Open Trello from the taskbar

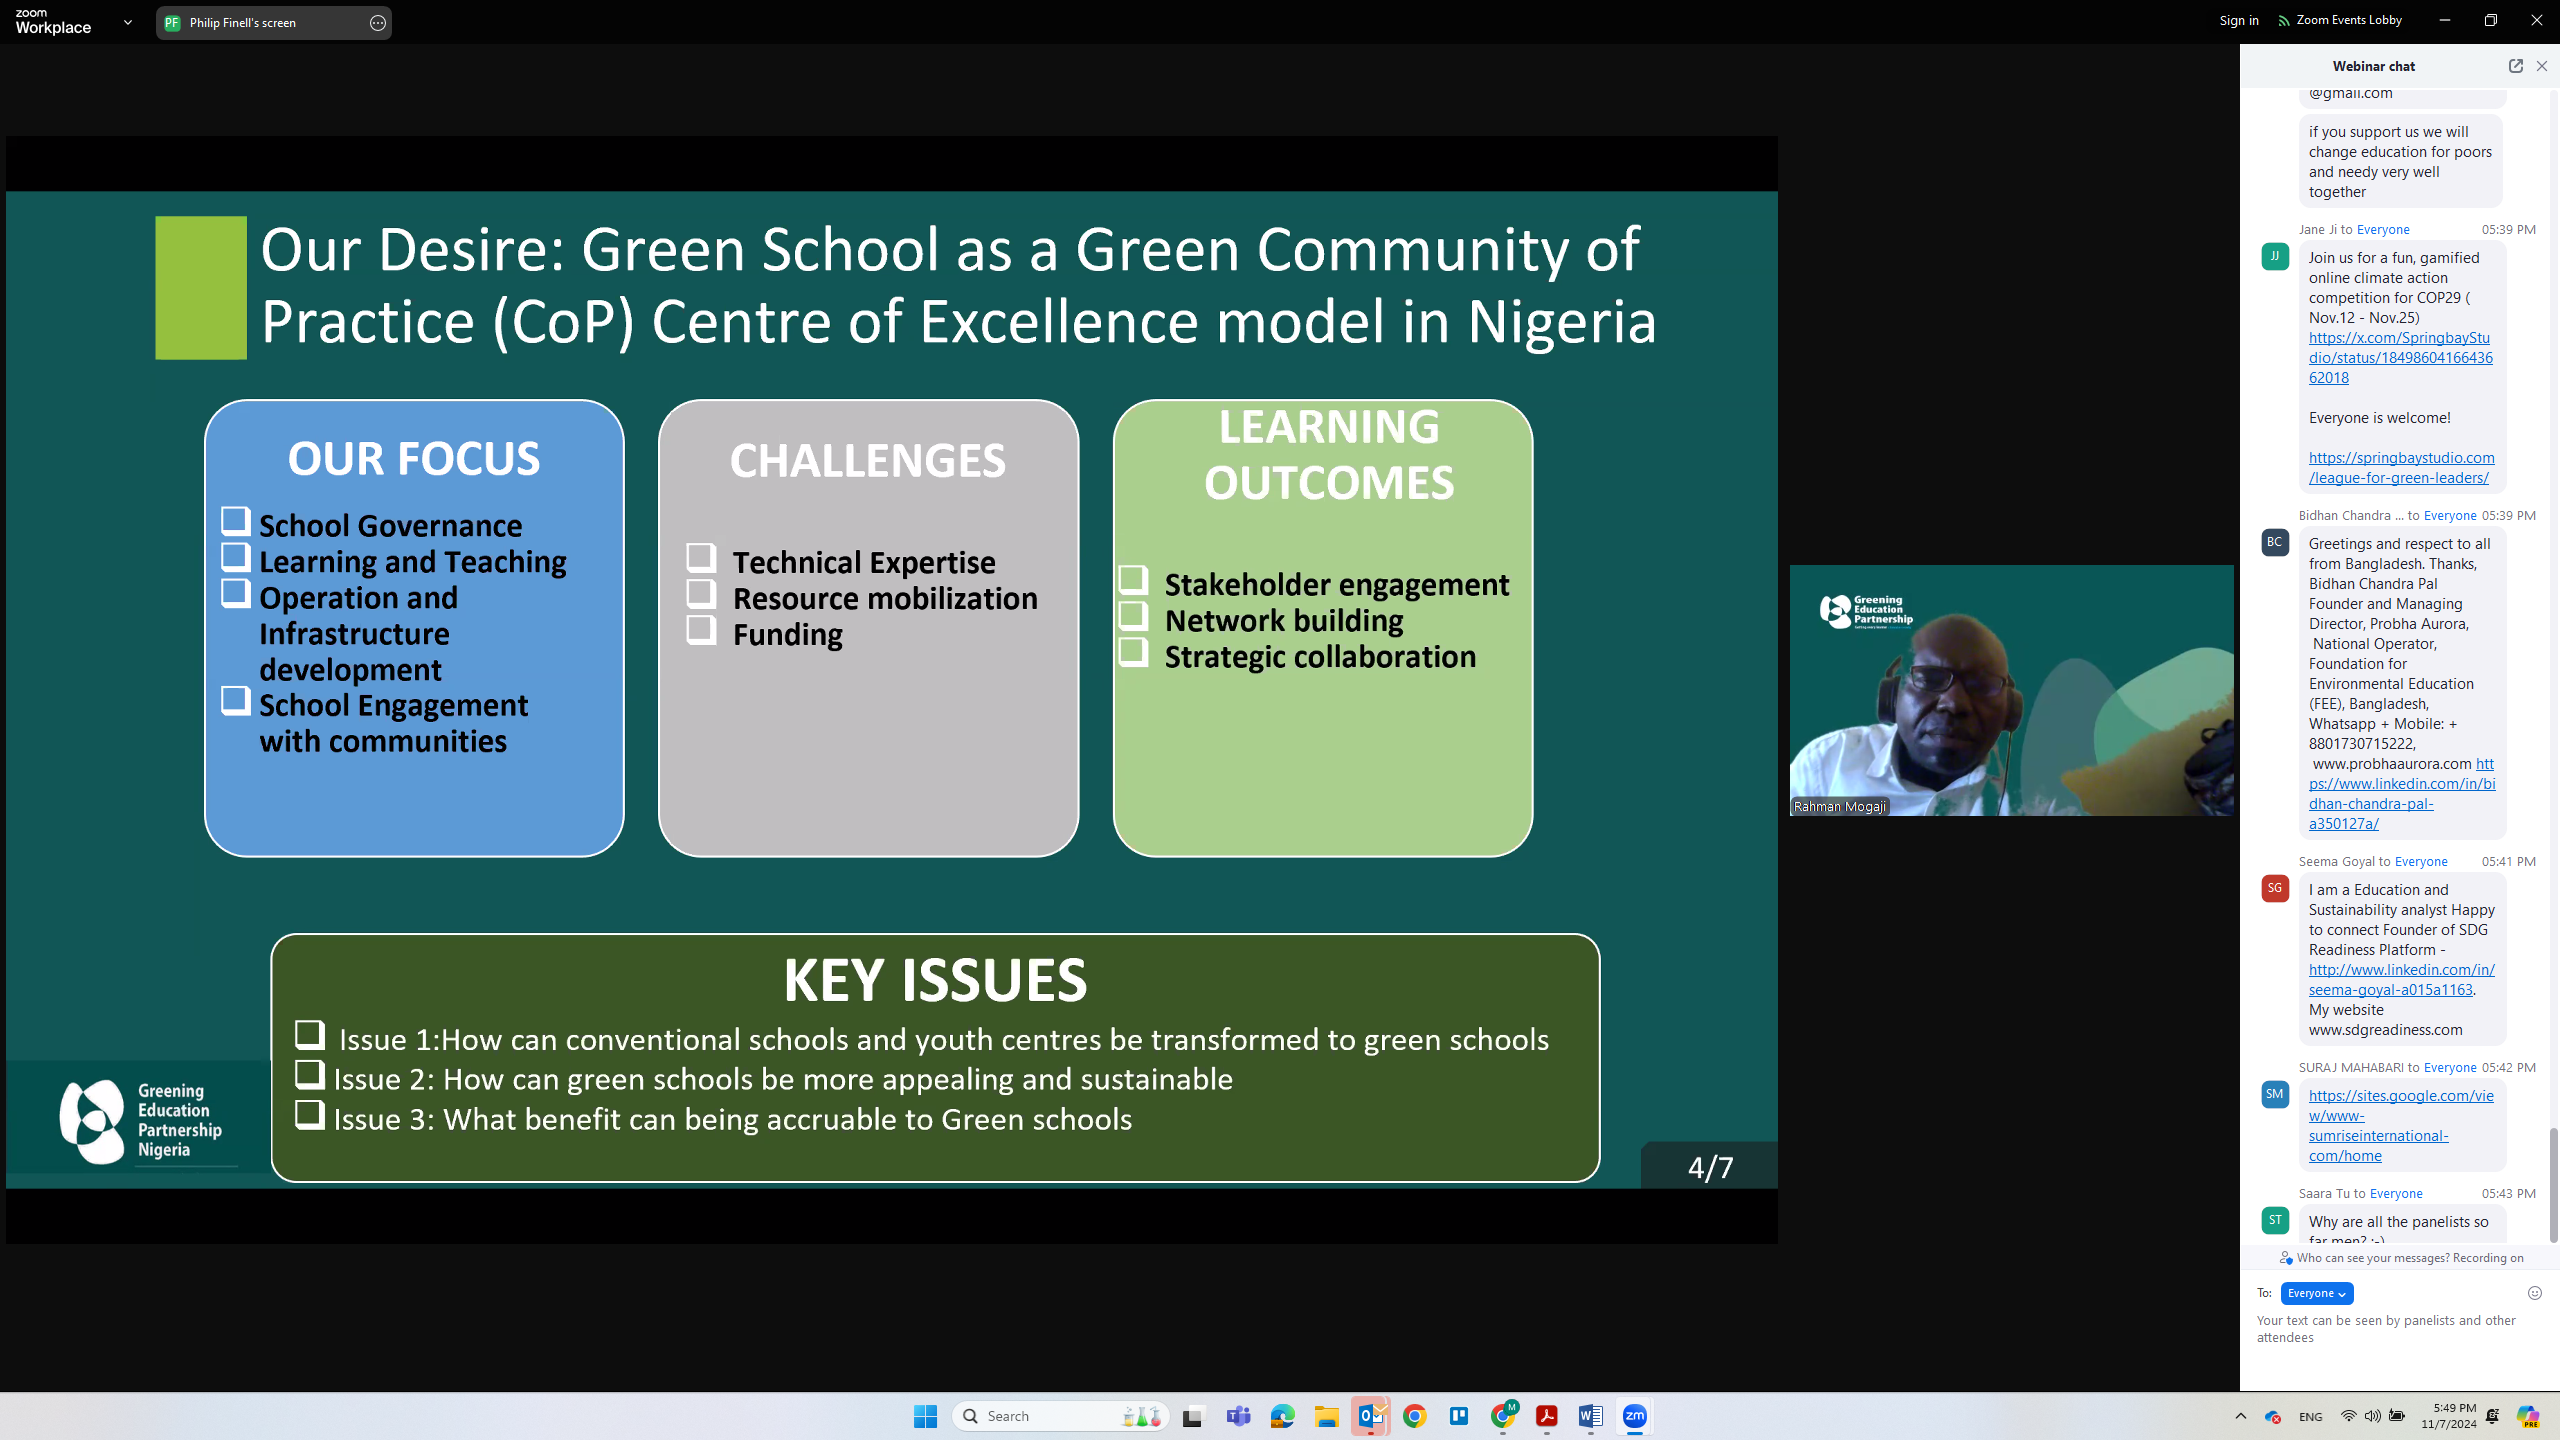(x=1459, y=1416)
